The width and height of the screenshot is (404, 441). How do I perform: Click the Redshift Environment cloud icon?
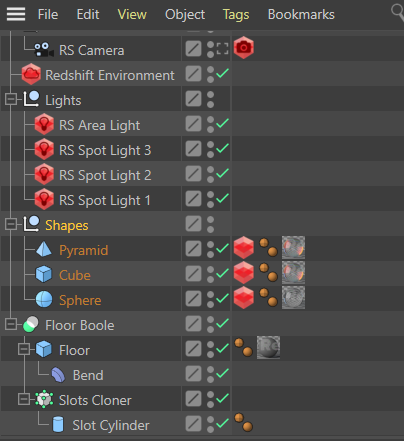[31, 74]
